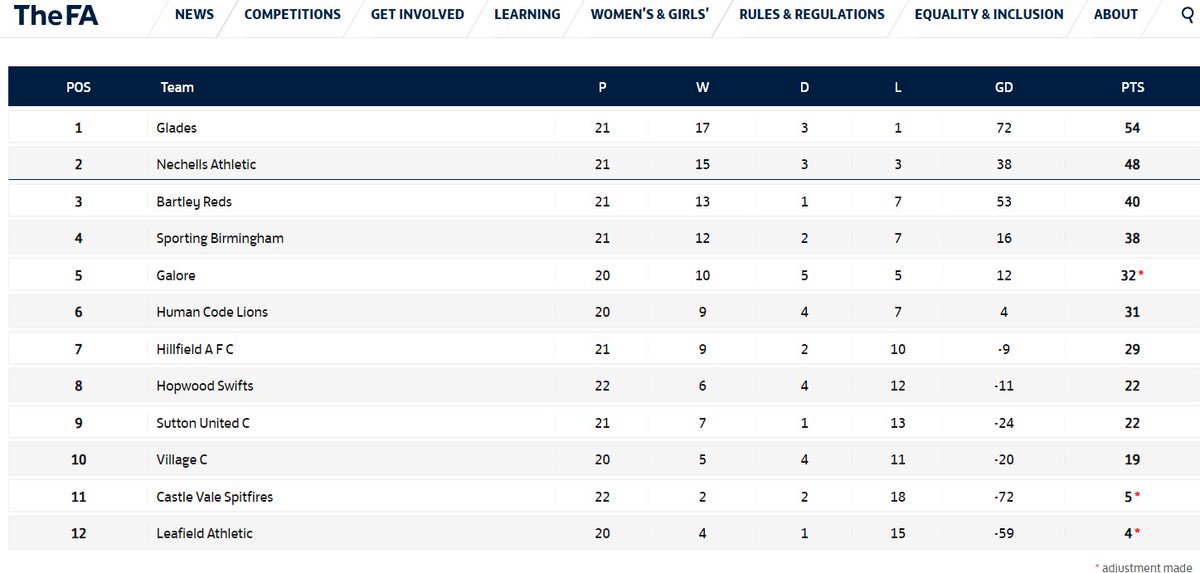
Task: Open the ABOUT menu
Action: 1116,14
